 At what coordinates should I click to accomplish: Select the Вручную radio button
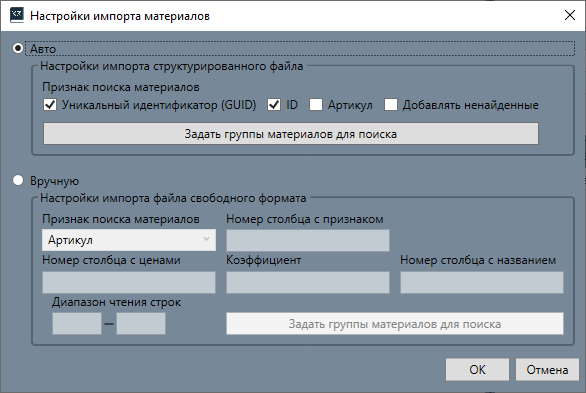tap(18, 180)
